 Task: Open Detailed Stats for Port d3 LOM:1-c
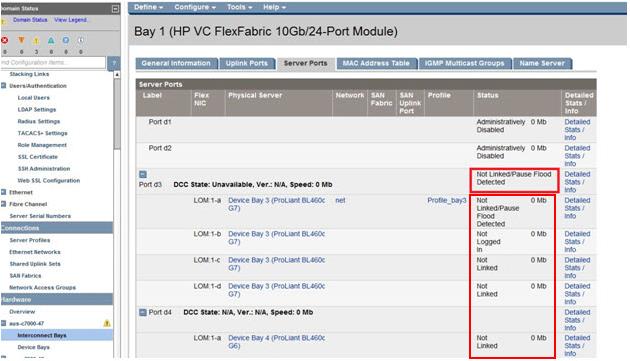pyautogui.click(x=577, y=268)
